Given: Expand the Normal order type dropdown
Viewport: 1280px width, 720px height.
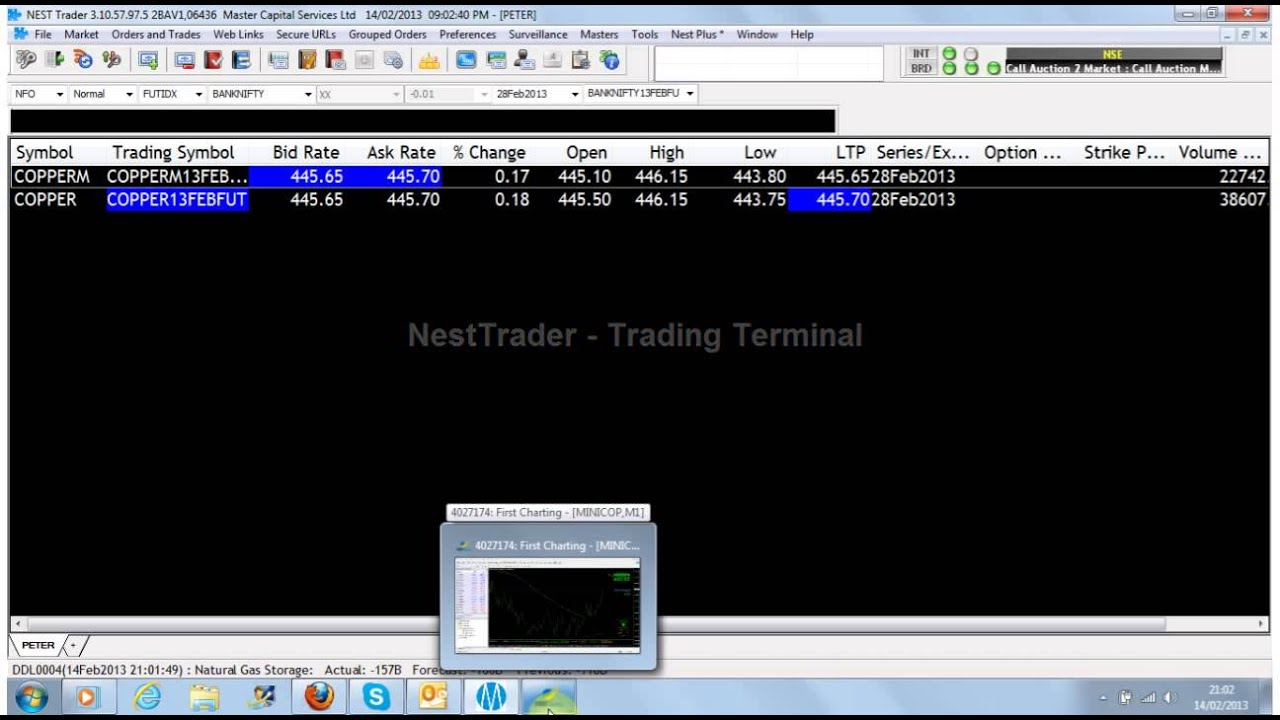Looking at the screenshot, I should (130, 94).
